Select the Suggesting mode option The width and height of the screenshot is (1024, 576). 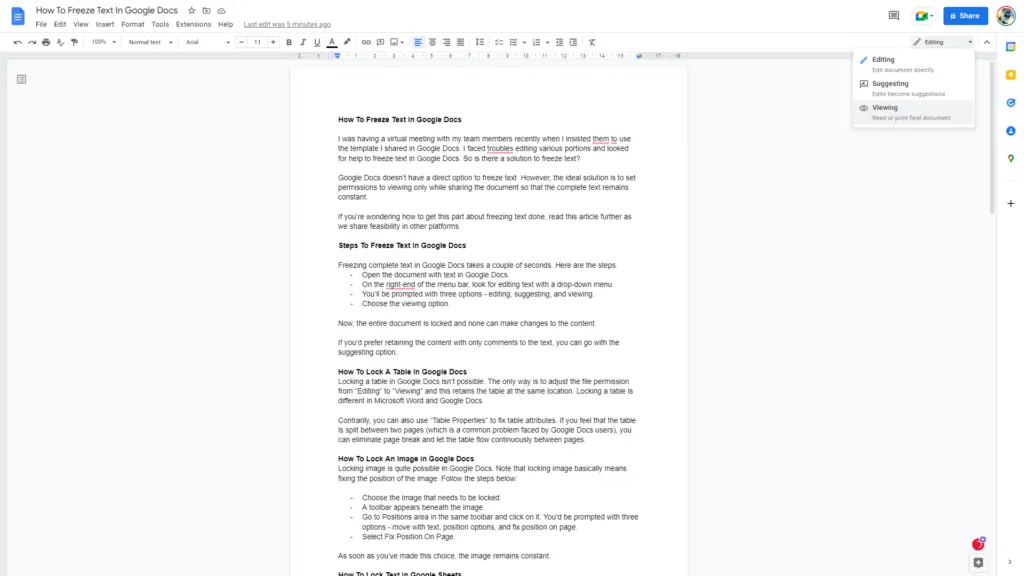point(914,88)
